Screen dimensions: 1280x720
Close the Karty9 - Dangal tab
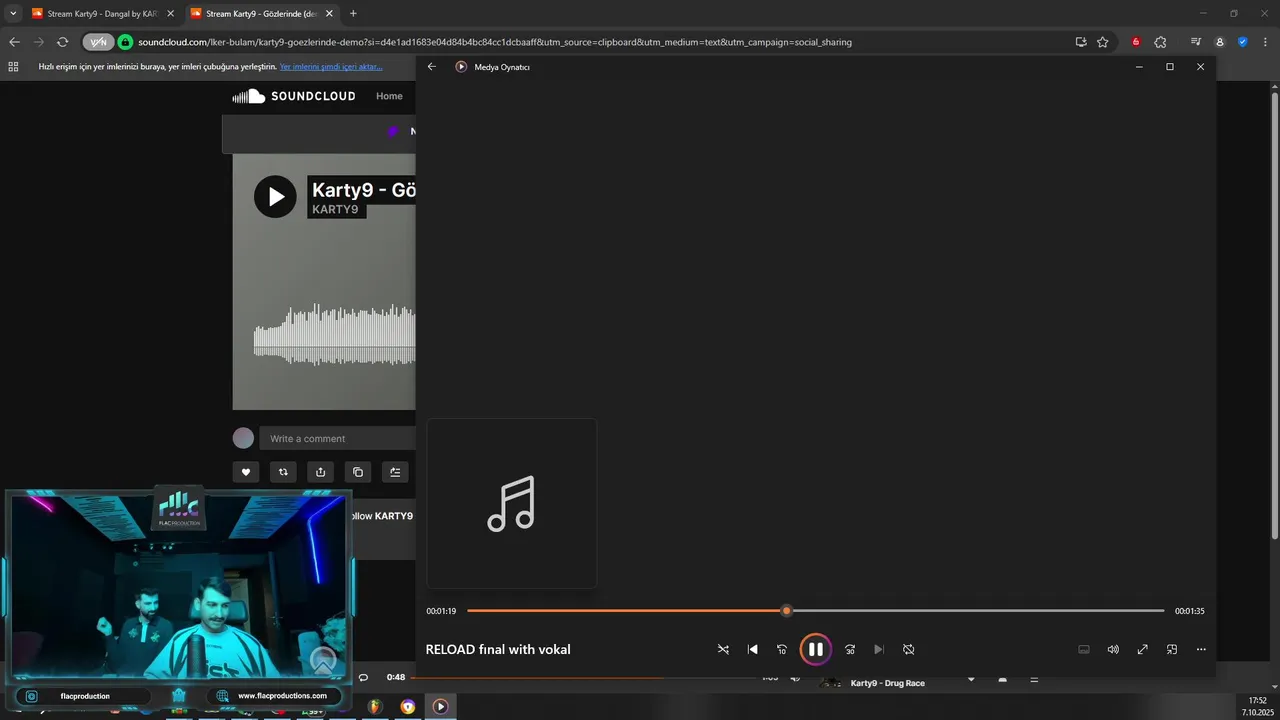(x=170, y=14)
